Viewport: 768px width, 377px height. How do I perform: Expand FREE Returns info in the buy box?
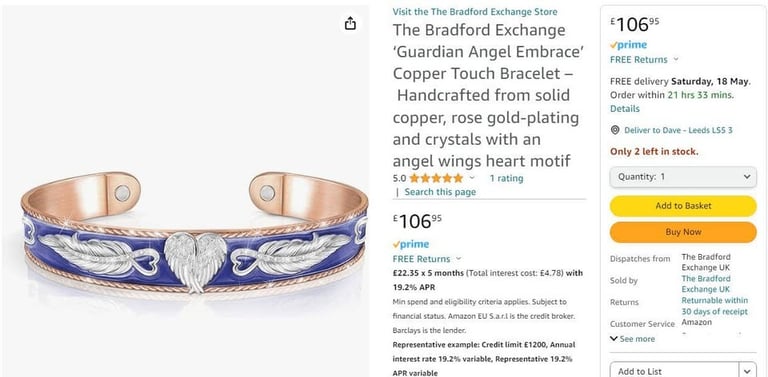[676, 60]
